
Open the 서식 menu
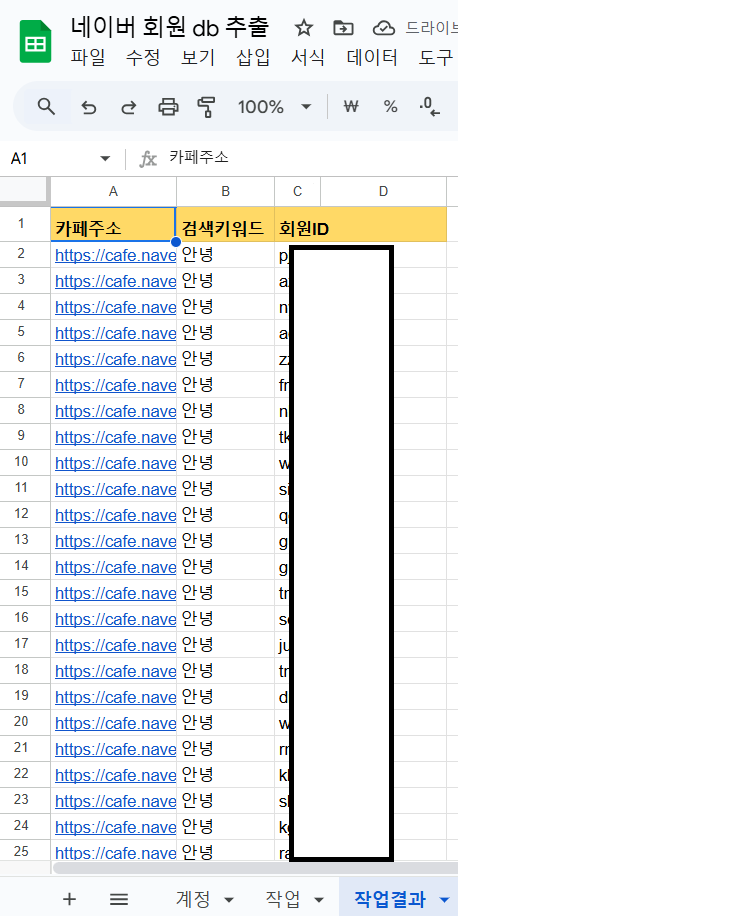click(x=308, y=57)
